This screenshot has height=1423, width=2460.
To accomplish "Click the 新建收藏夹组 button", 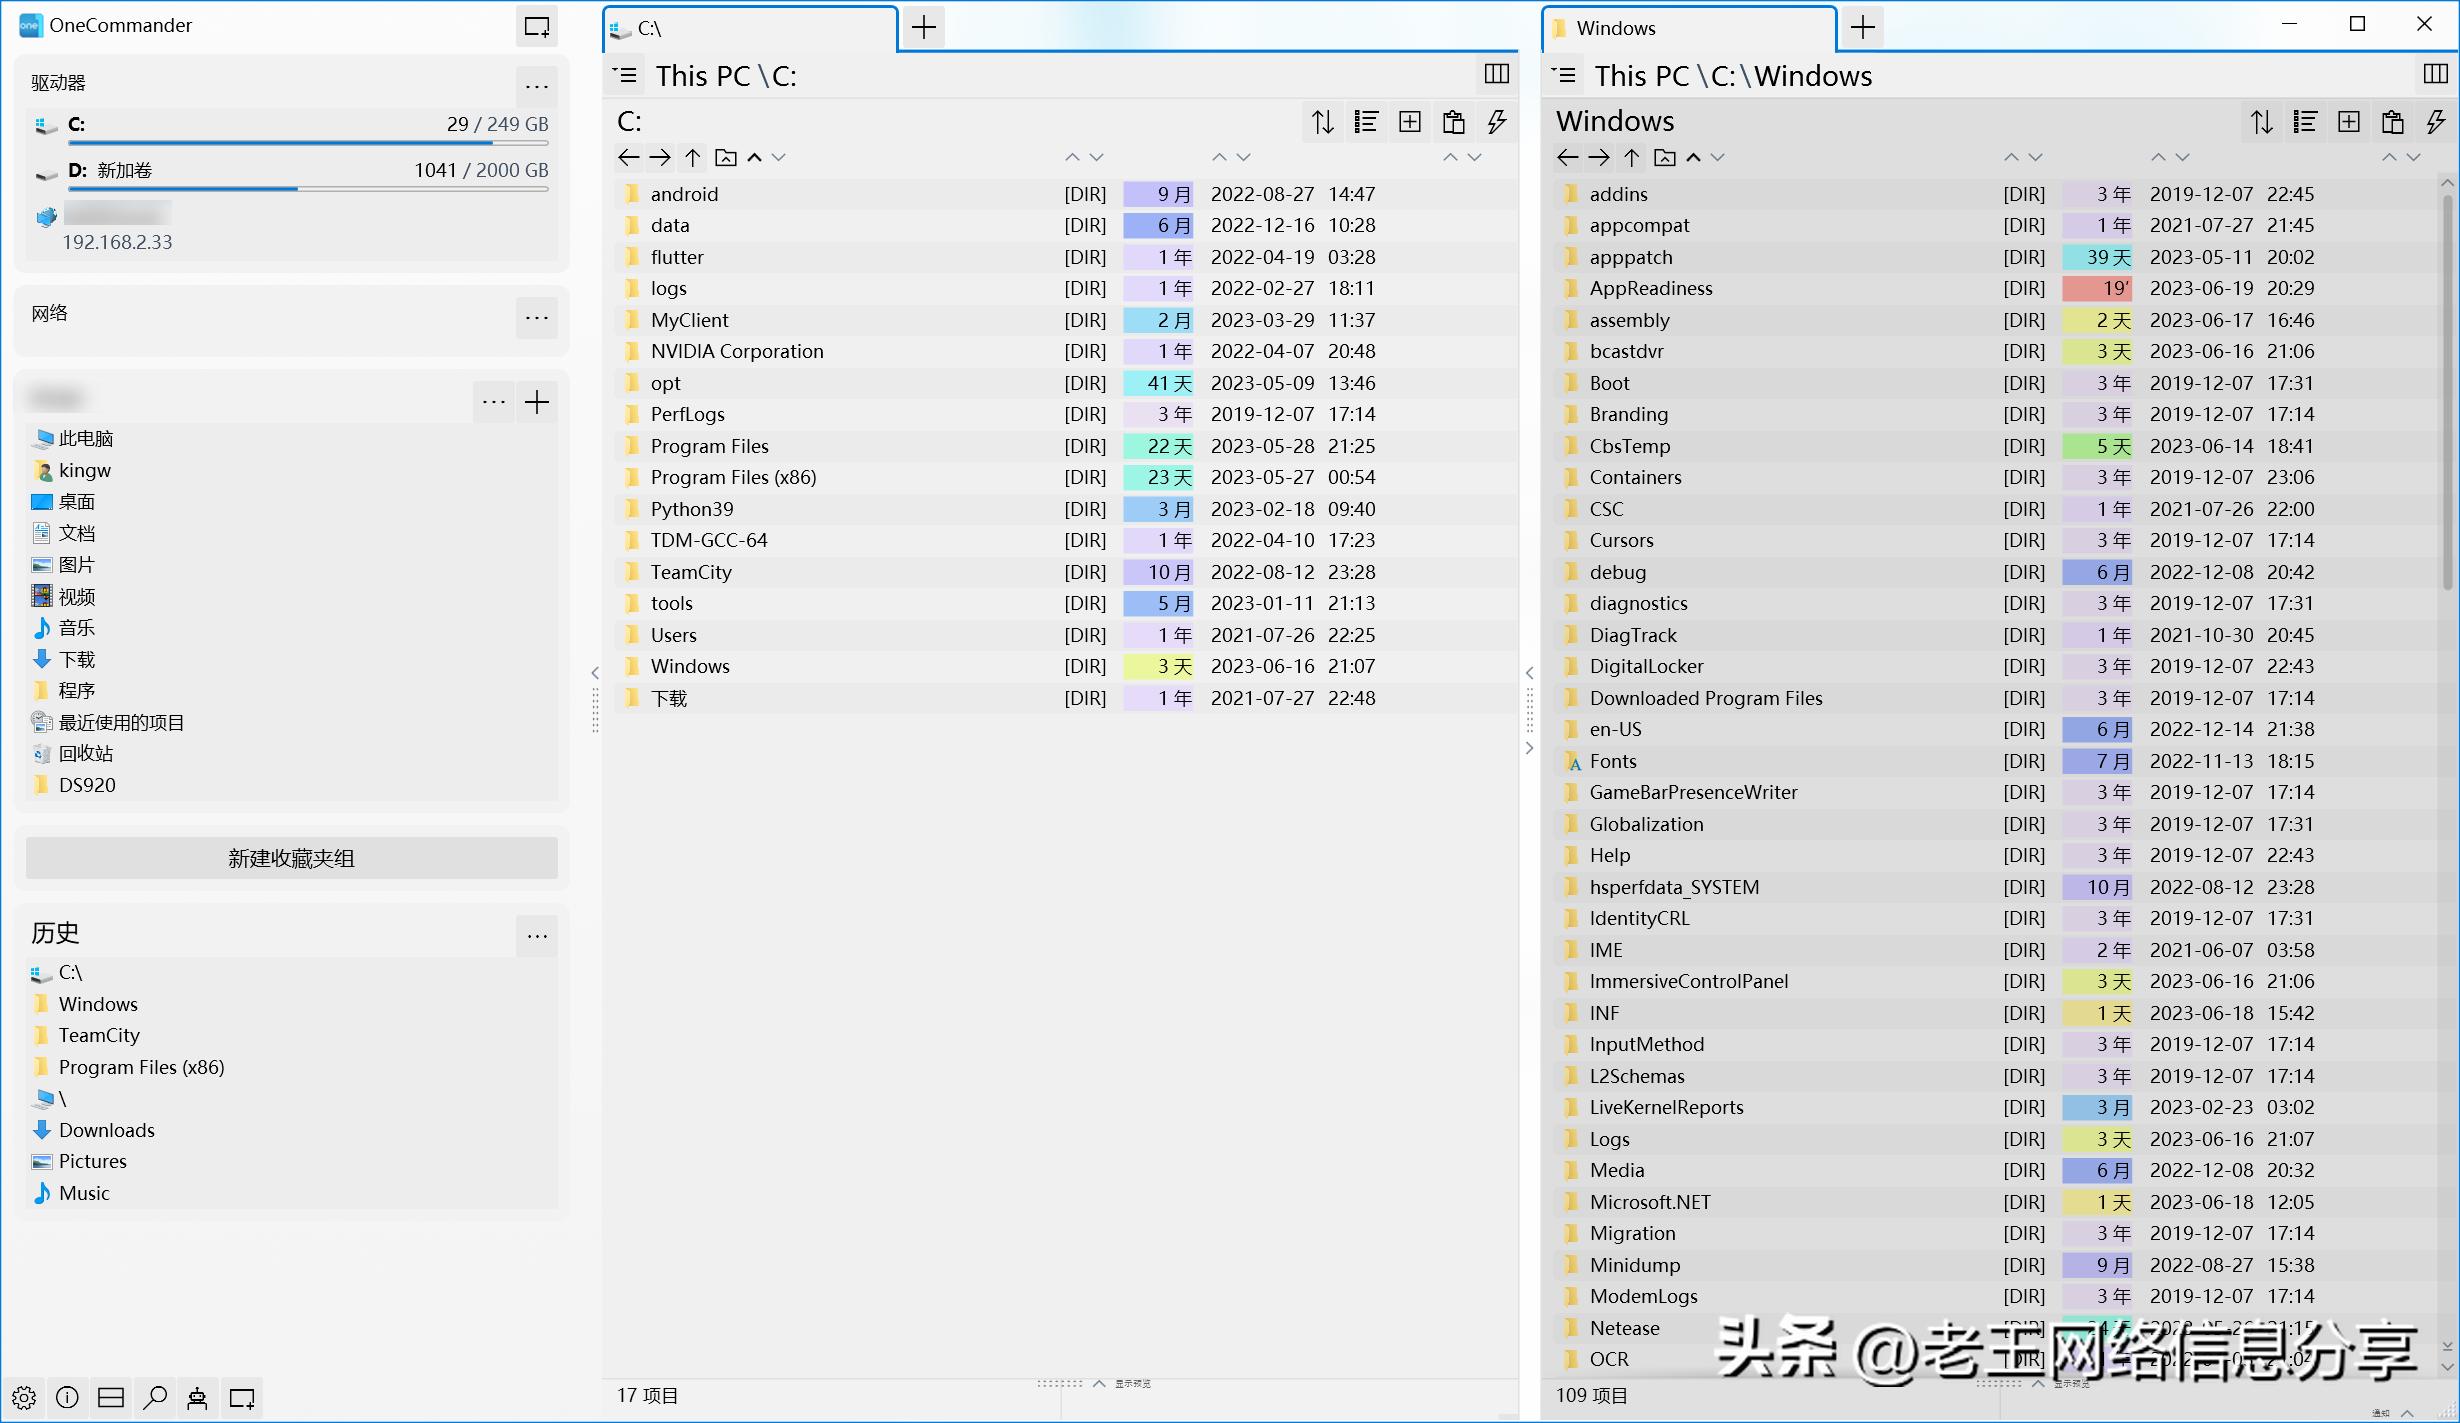I will [x=291, y=858].
